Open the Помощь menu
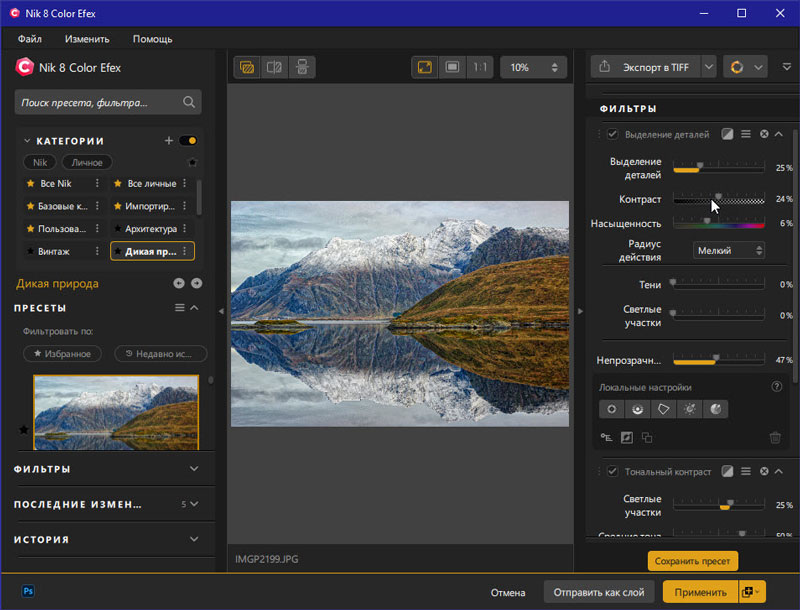Image resolution: width=800 pixels, height=610 pixels. click(152, 39)
